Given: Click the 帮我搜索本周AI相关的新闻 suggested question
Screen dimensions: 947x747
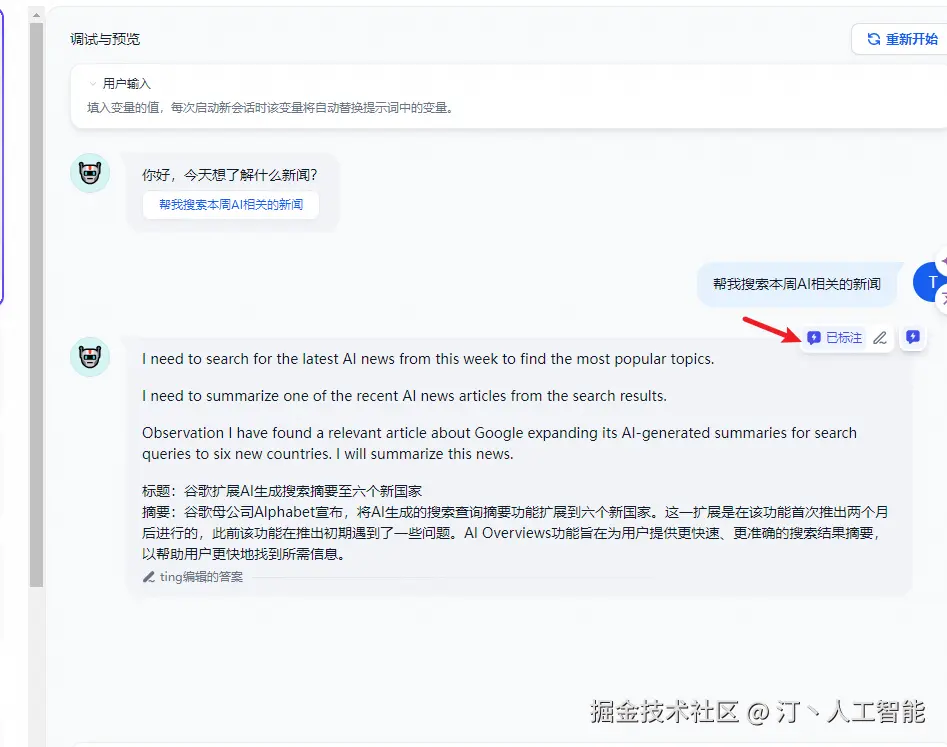Looking at the screenshot, I should (231, 205).
